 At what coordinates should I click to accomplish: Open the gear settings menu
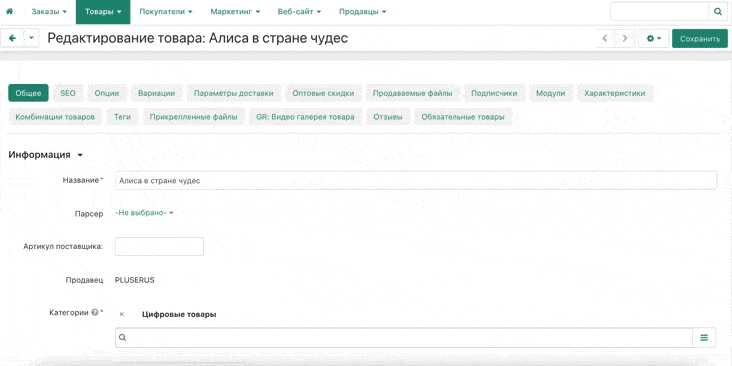click(654, 39)
